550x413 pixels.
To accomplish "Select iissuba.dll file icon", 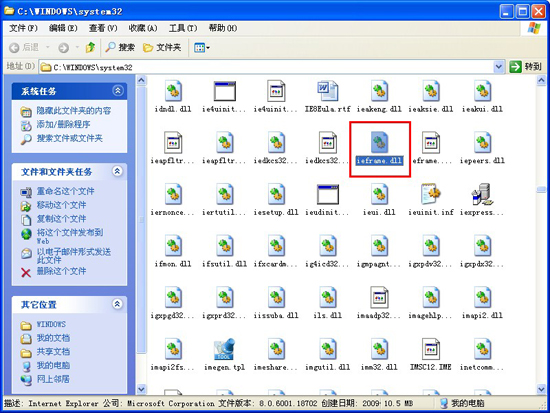I will point(276,297).
